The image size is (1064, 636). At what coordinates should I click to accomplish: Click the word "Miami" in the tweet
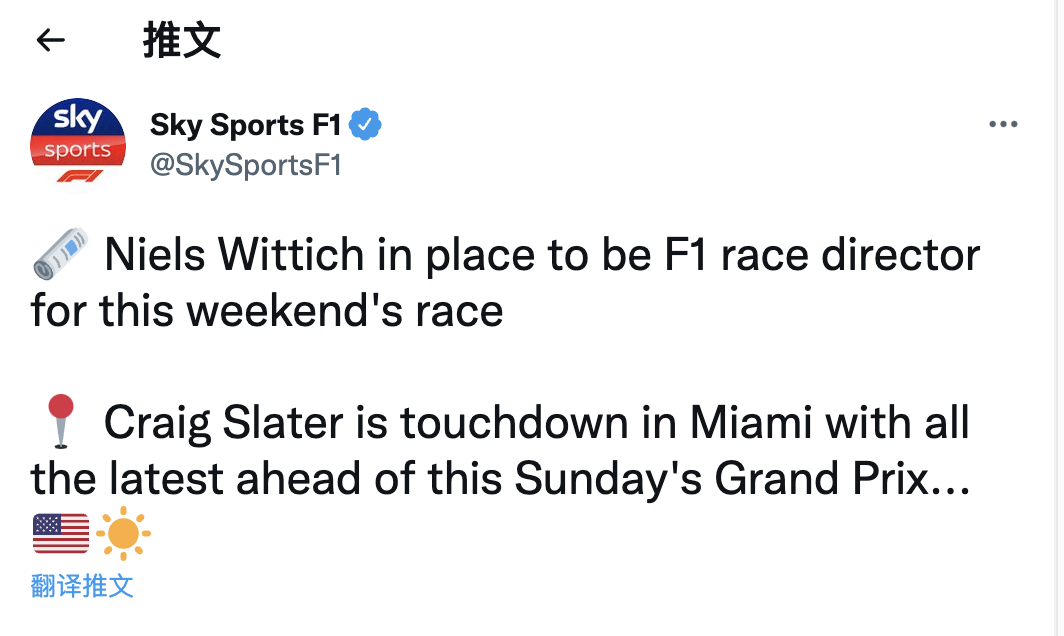(x=738, y=423)
